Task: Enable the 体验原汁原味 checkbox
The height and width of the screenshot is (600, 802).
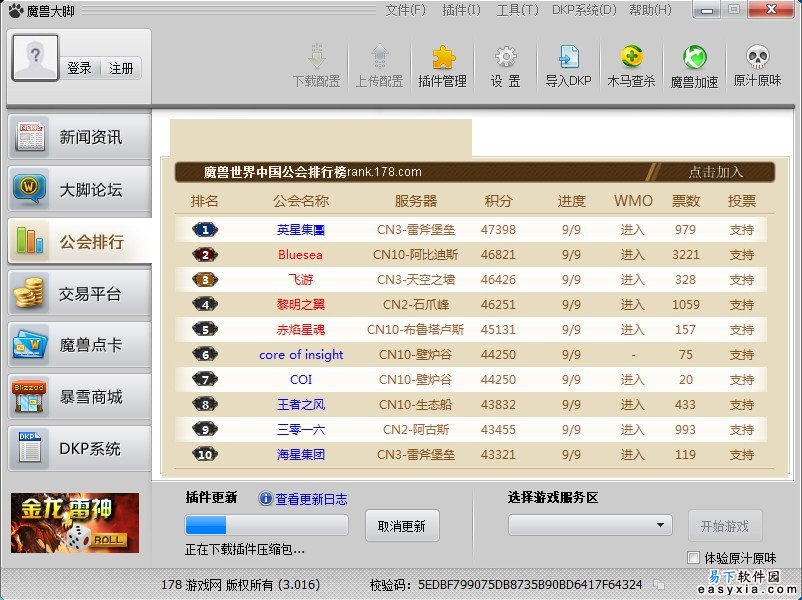Action: pos(693,558)
